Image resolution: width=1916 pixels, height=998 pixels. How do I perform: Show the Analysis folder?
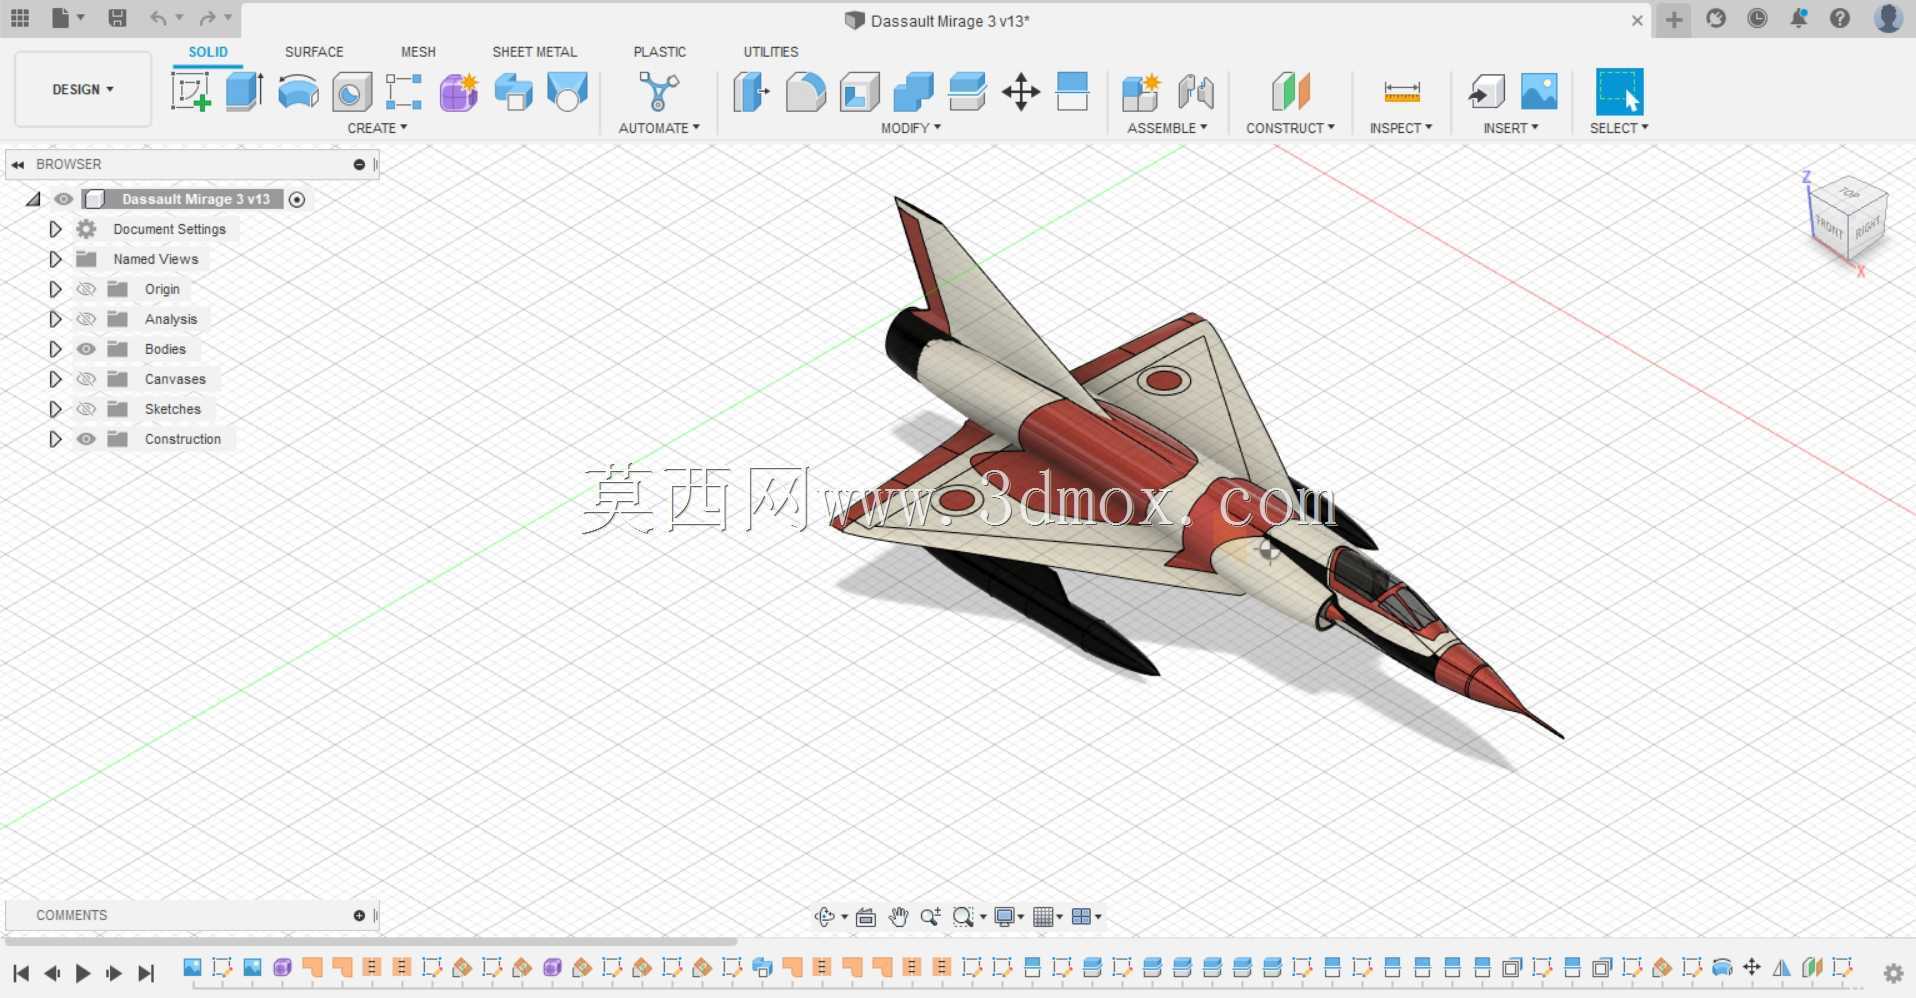click(x=86, y=319)
